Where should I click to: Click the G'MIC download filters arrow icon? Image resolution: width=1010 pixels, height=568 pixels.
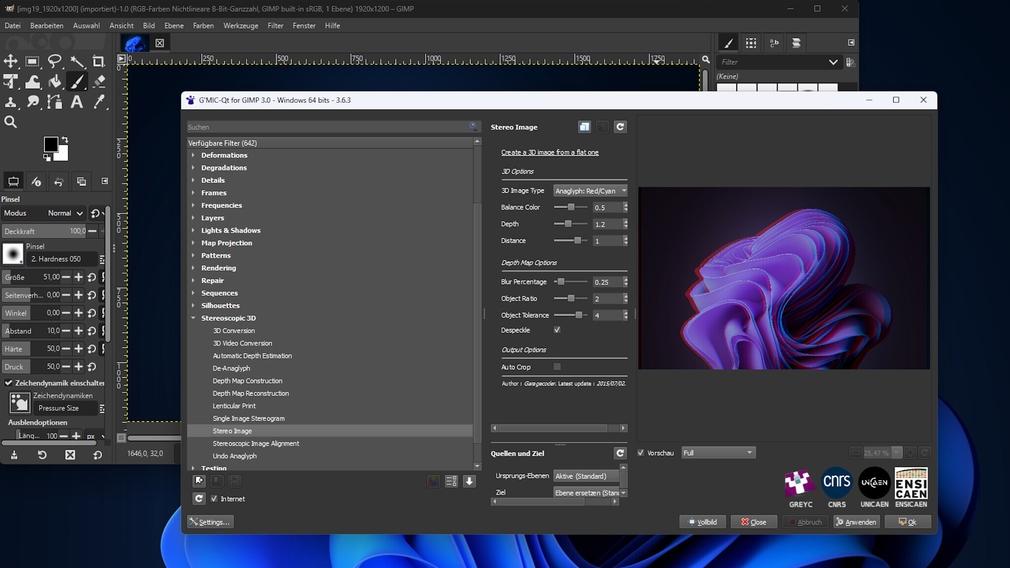pos(469,481)
